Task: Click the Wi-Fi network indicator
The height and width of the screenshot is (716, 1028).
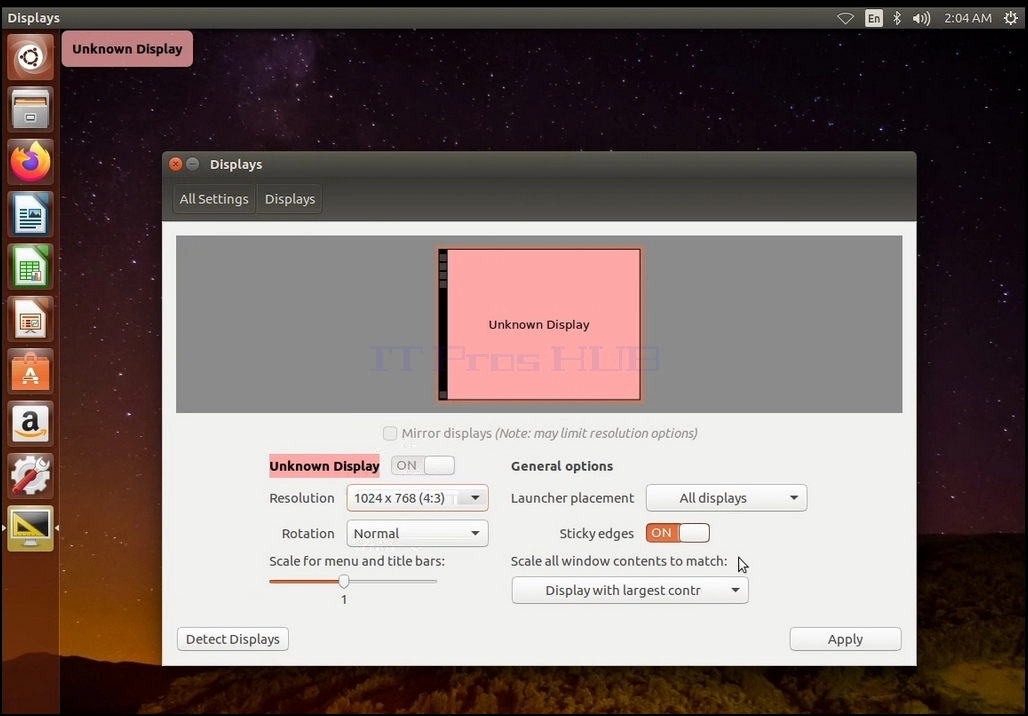Action: click(846, 18)
